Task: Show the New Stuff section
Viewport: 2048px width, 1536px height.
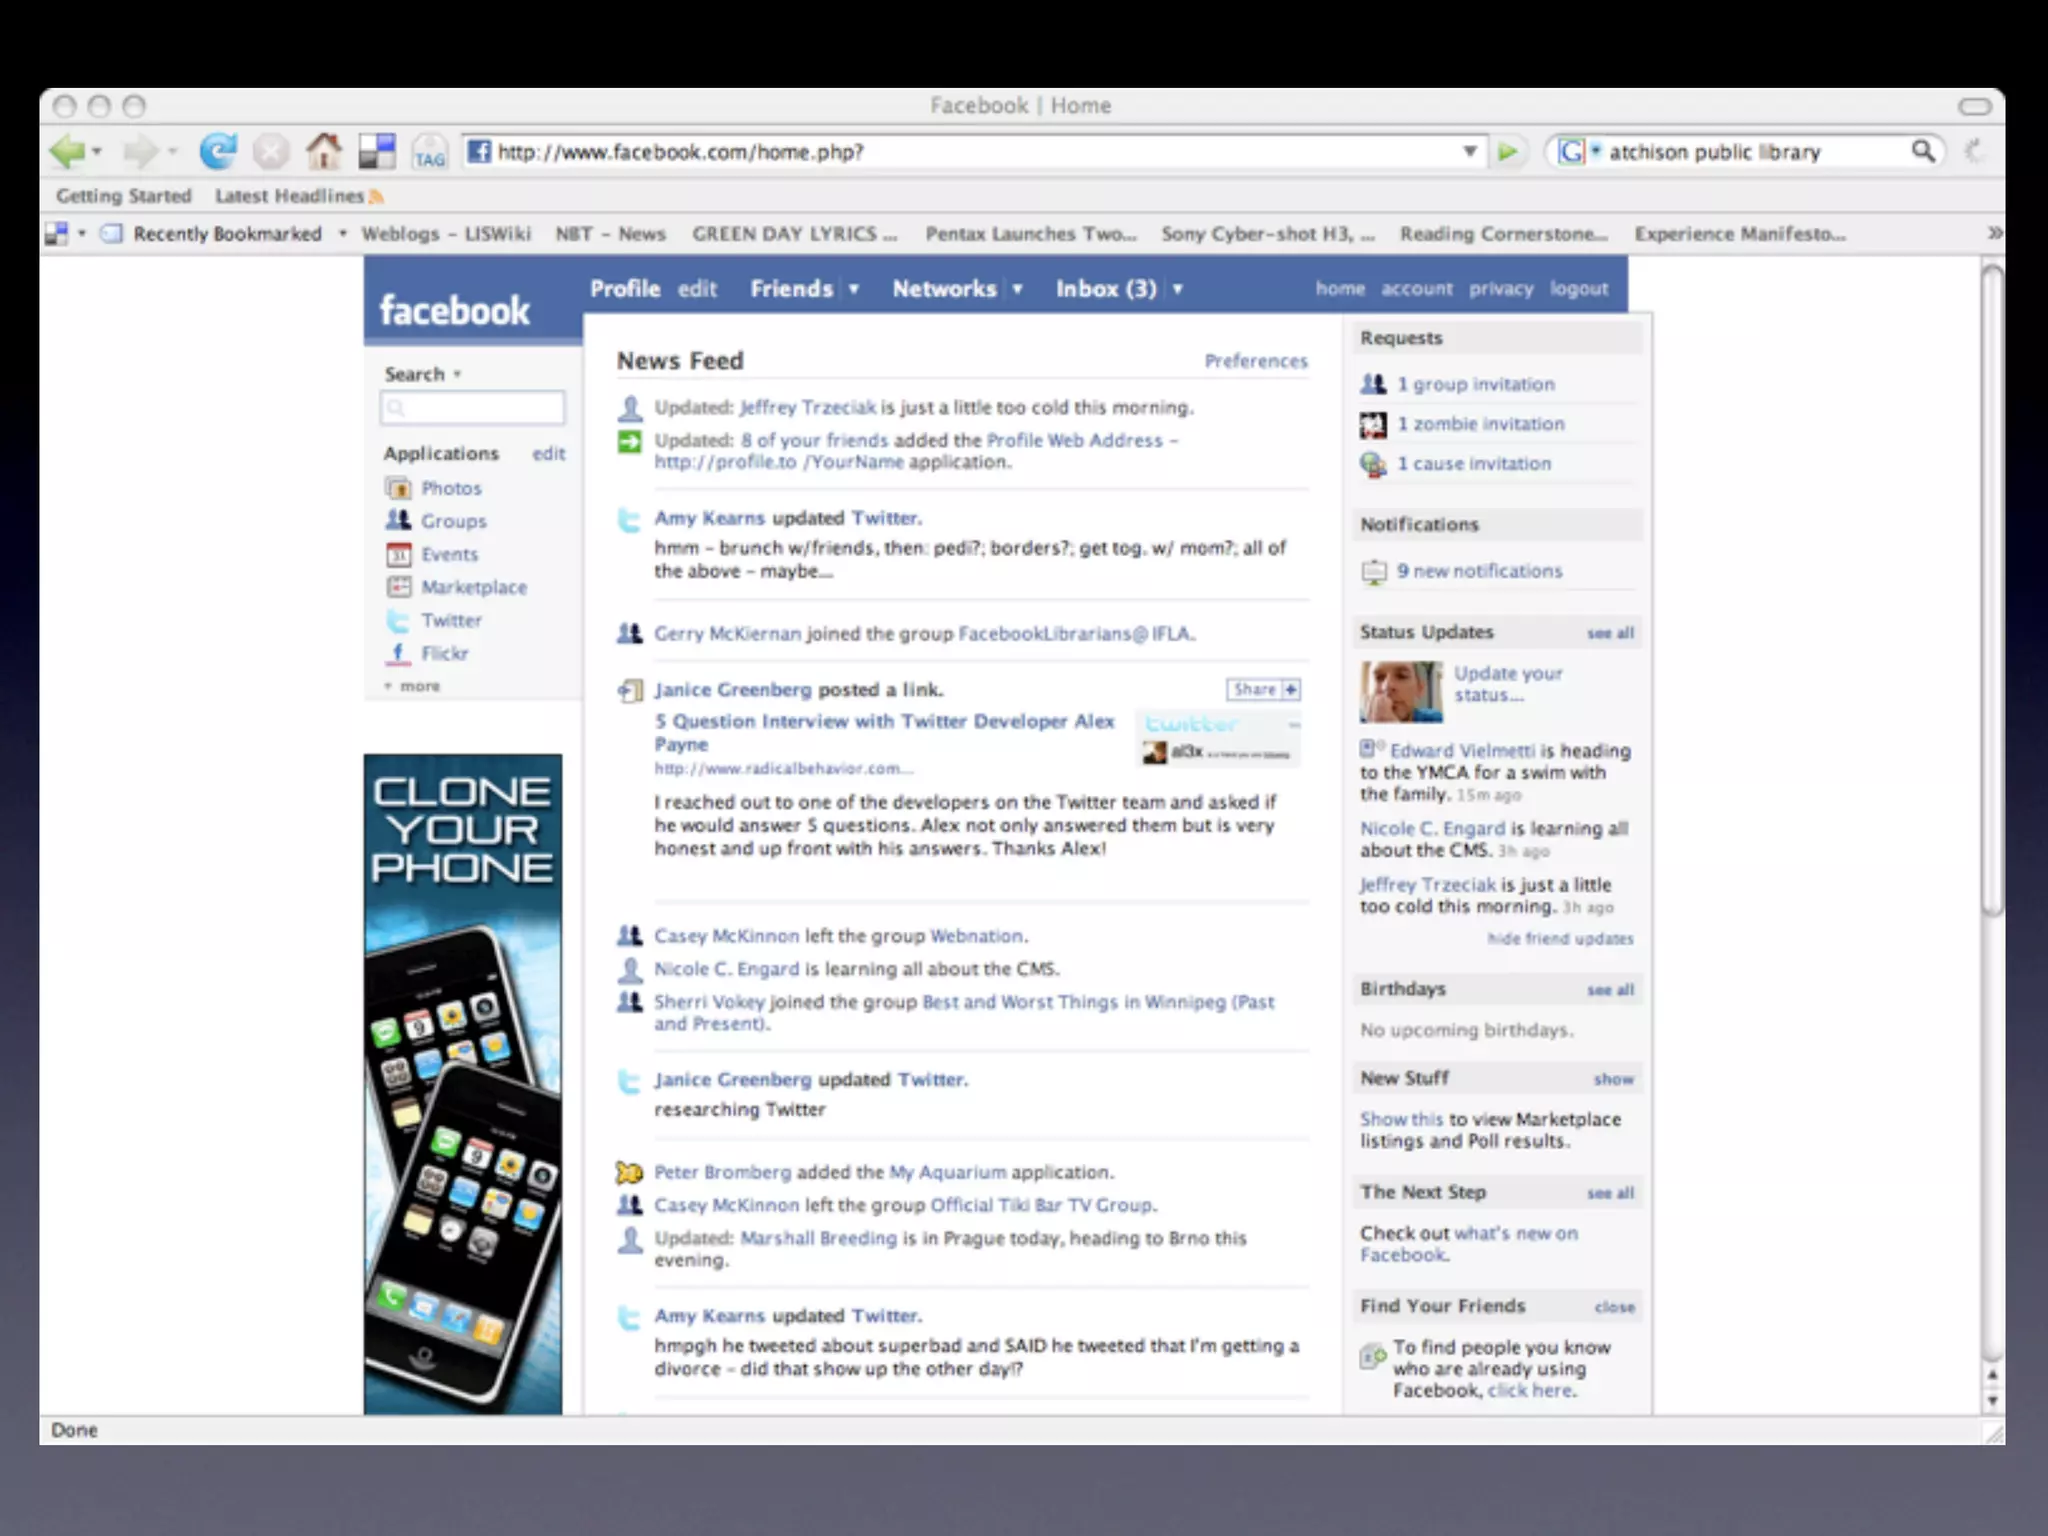Action: pos(1612,1079)
